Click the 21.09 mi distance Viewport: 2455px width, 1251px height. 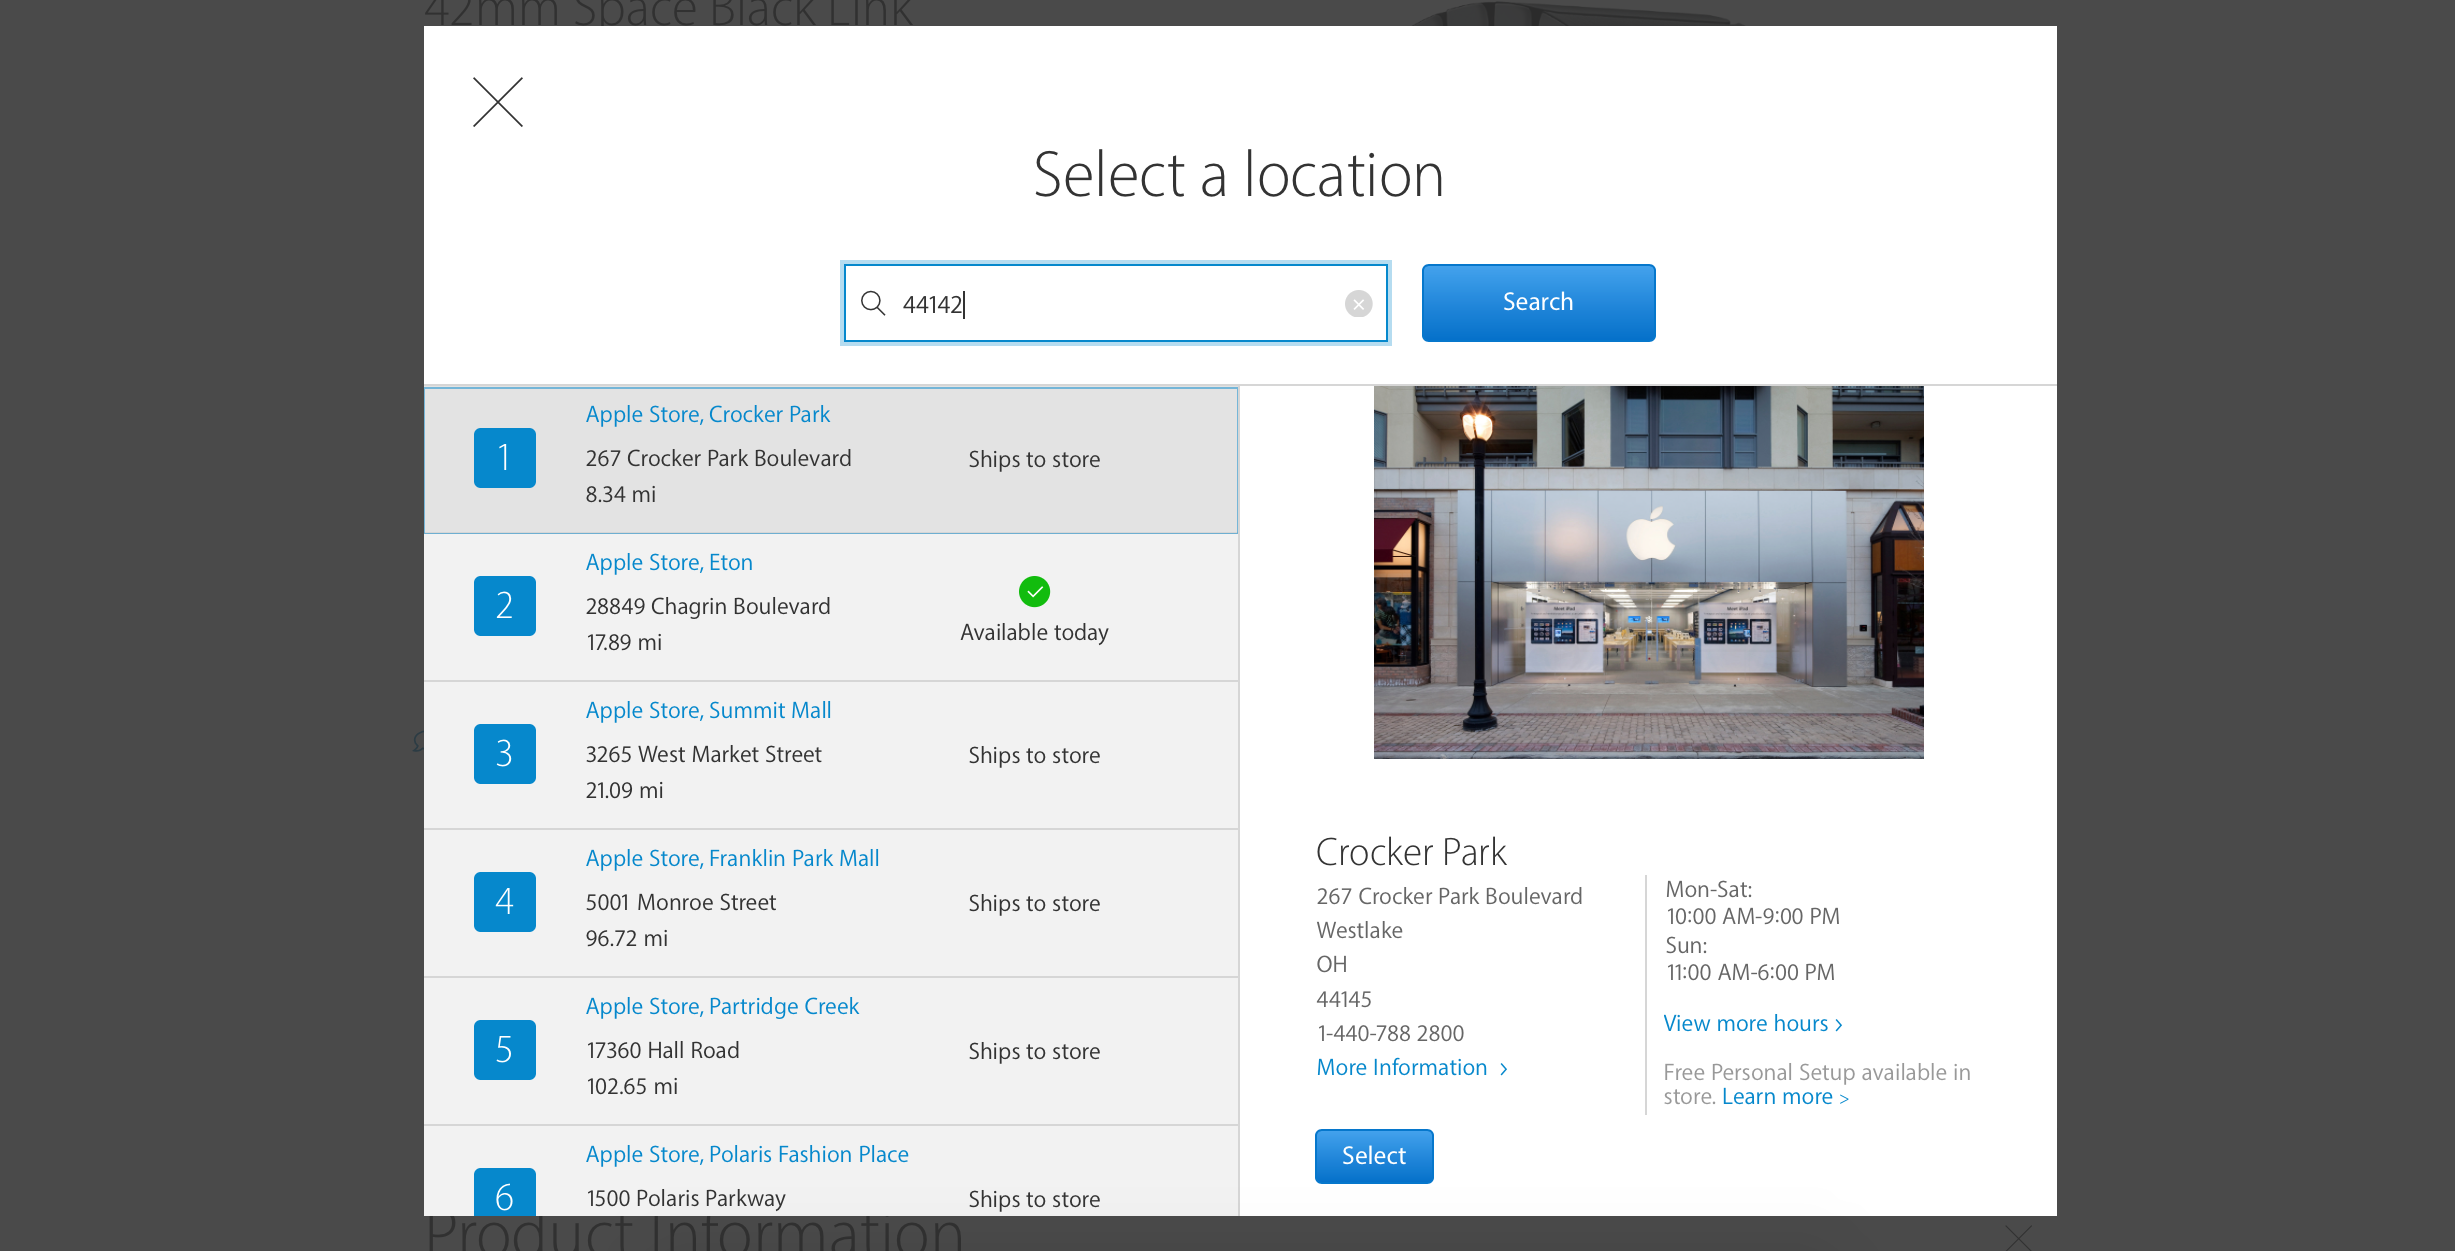[x=625, y=790]
